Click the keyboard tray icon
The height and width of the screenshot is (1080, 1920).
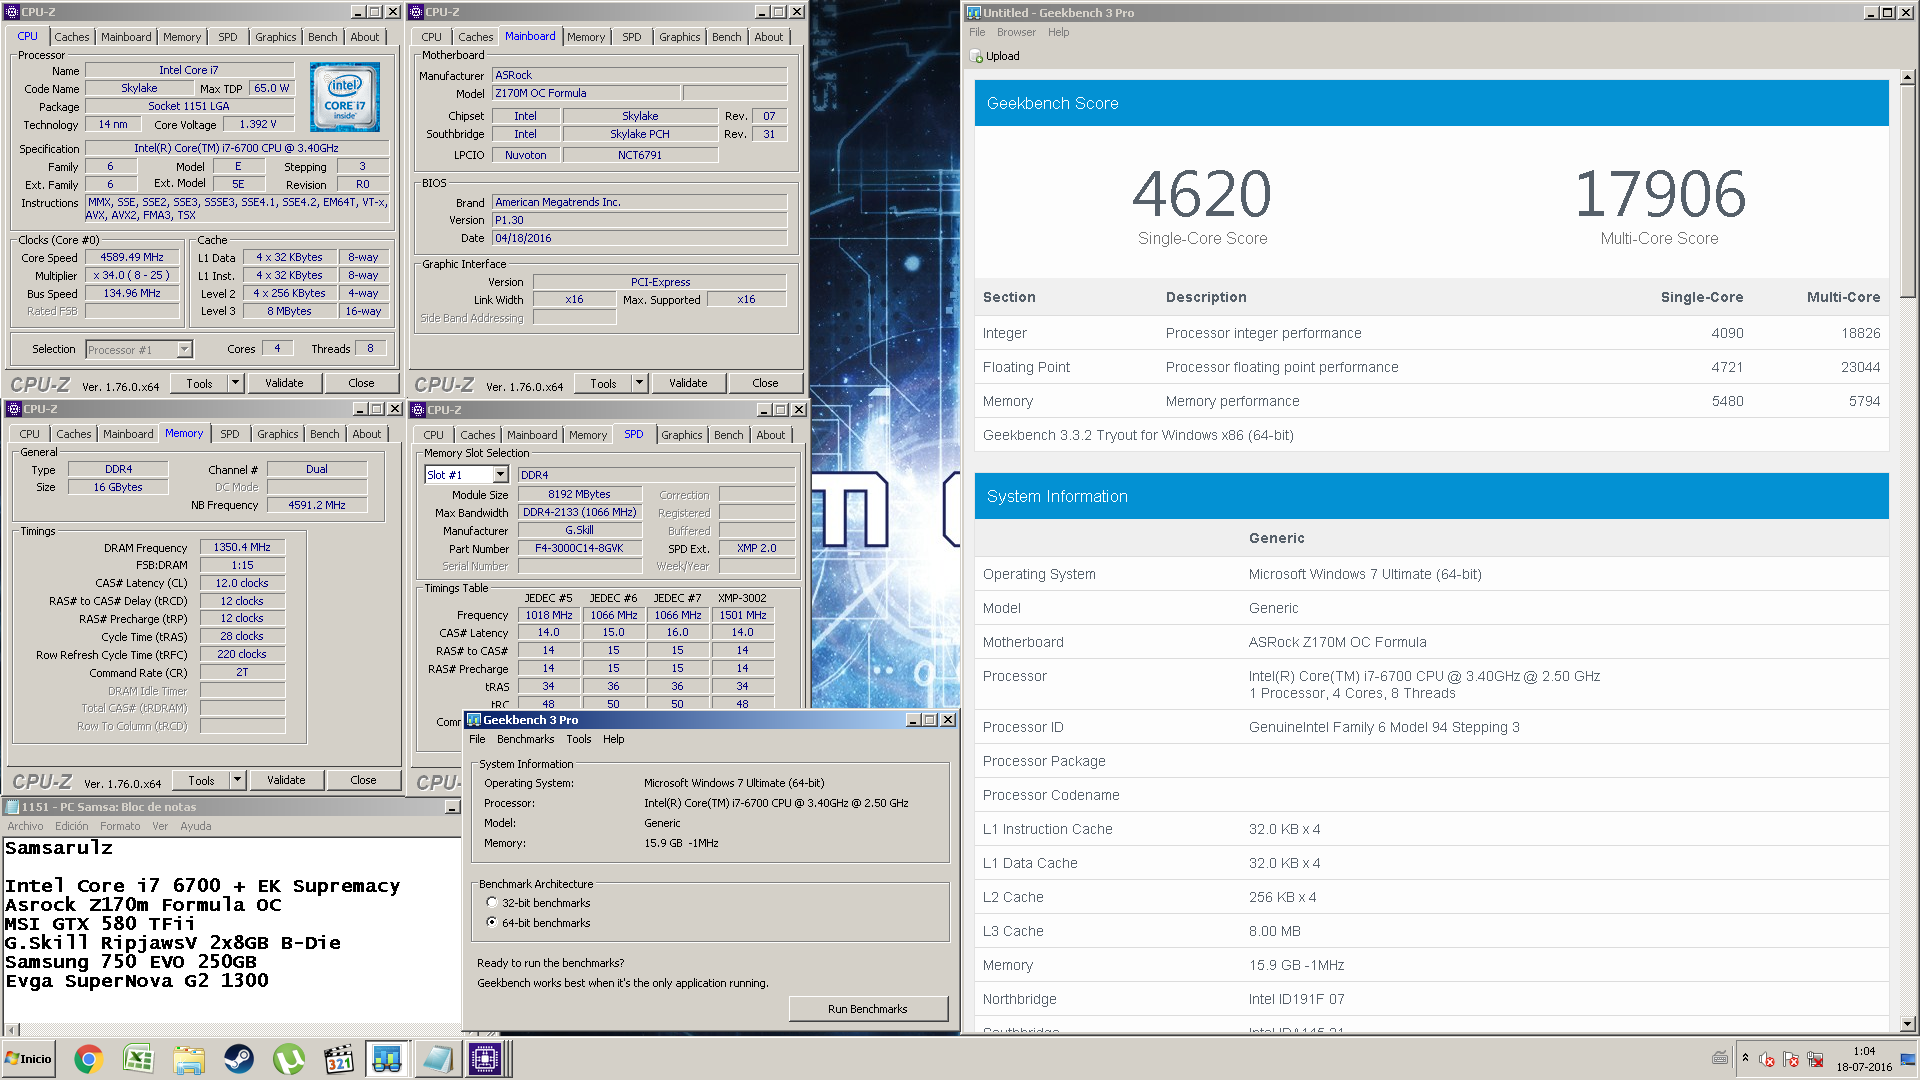click(1720, 1058)
